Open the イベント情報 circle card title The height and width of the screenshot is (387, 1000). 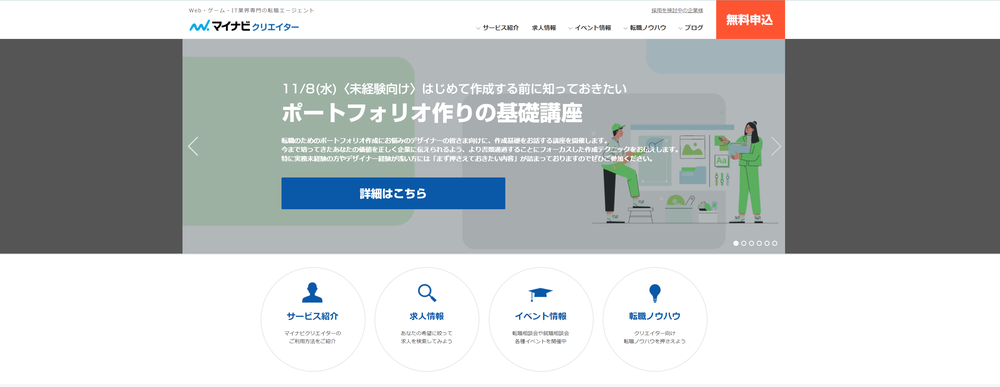pyautogui.click(x=540, y=316)
